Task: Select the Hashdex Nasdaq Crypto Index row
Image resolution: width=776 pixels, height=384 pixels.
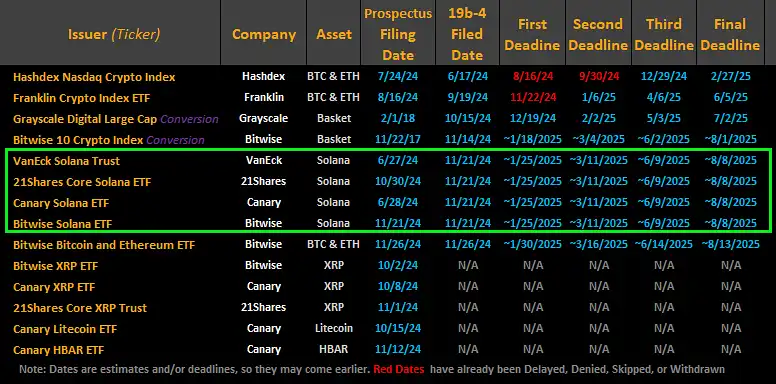Action: (388, 77)
